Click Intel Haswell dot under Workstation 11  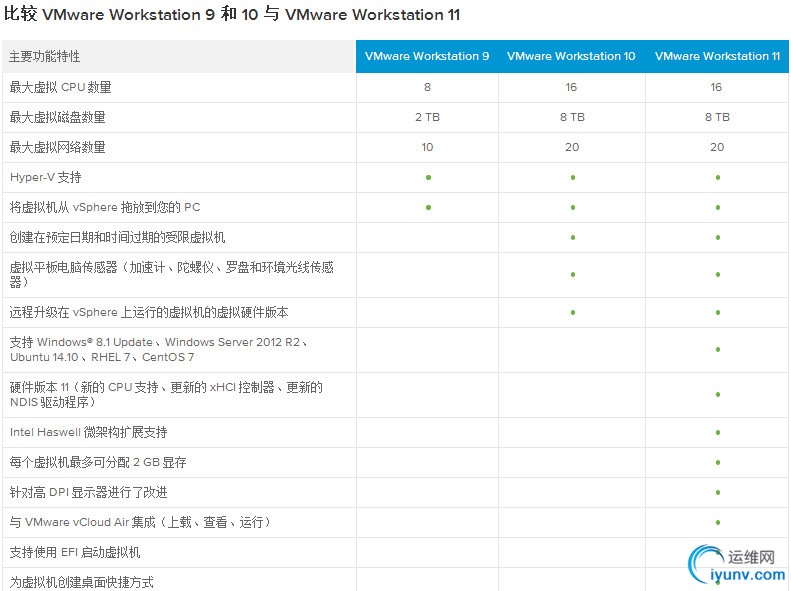click(x=718, y=433)
